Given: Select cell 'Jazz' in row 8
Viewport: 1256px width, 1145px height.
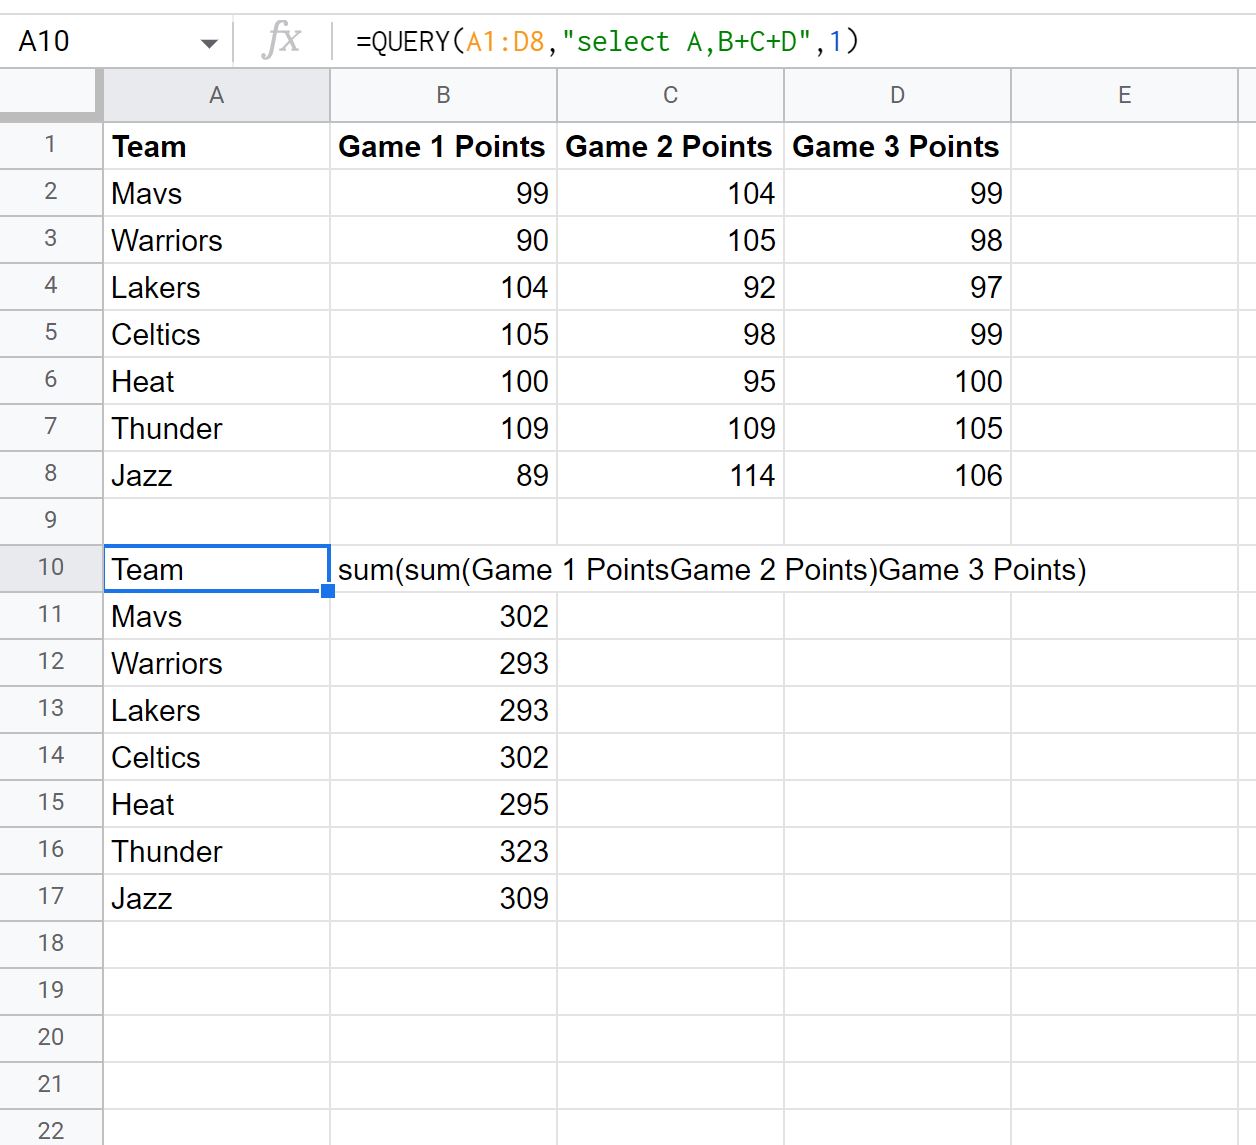Looking at the screenshot, I should coord(216,475).
